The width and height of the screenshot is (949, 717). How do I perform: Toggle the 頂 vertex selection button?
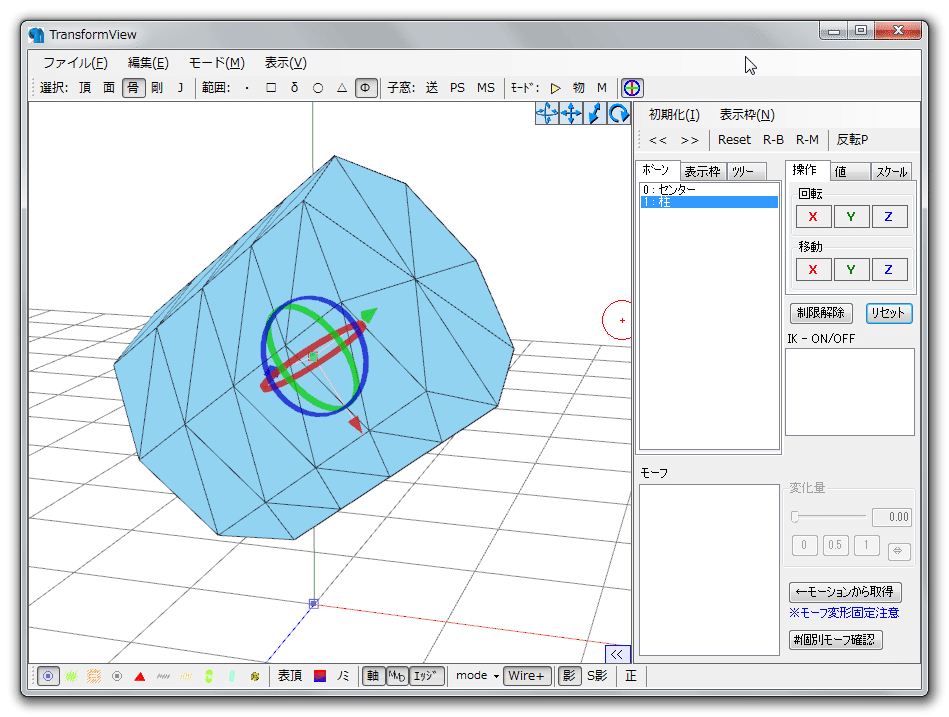pos(85,88)
